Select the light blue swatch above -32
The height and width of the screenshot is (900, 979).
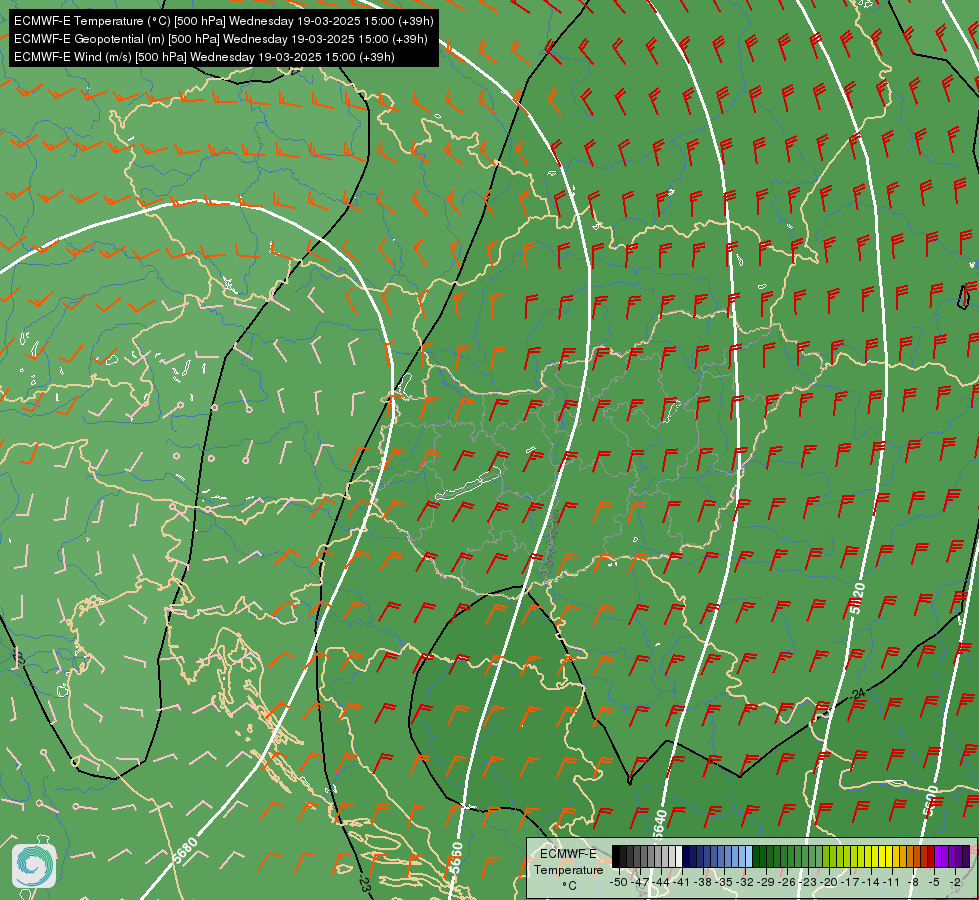749,856
